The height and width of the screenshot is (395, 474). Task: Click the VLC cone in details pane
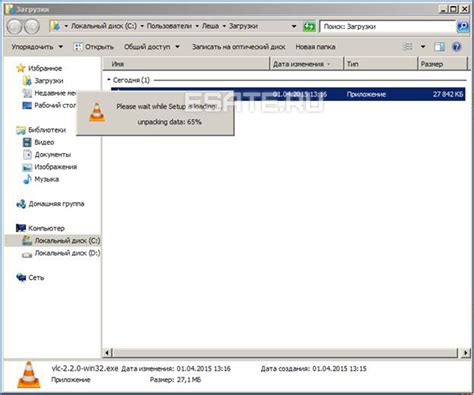pos(29,374)
